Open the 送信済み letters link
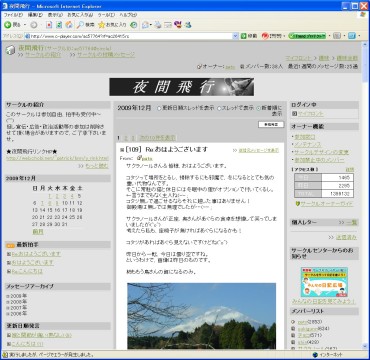 (346, 237)
